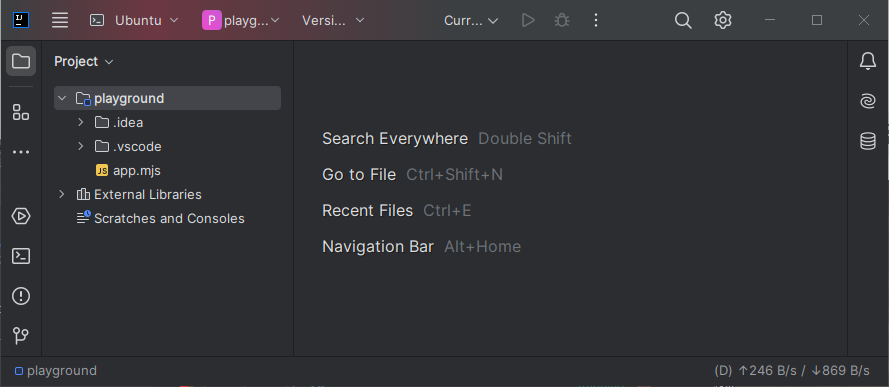Viewport: 889px width, 387px height.
Task: Open the playground project dropdown
Action: (x=241, y=20)
